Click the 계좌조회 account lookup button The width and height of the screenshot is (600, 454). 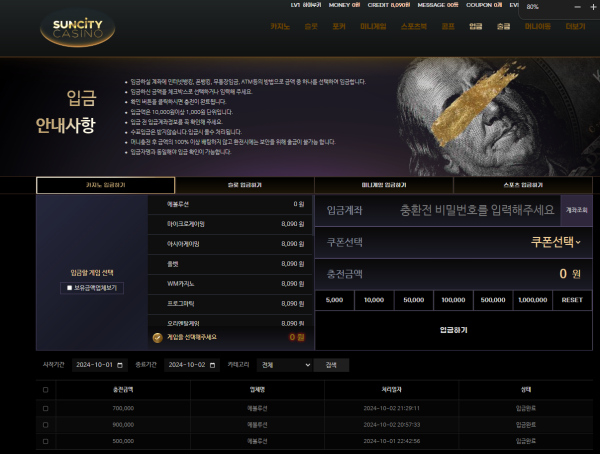[x=577, y=210]
